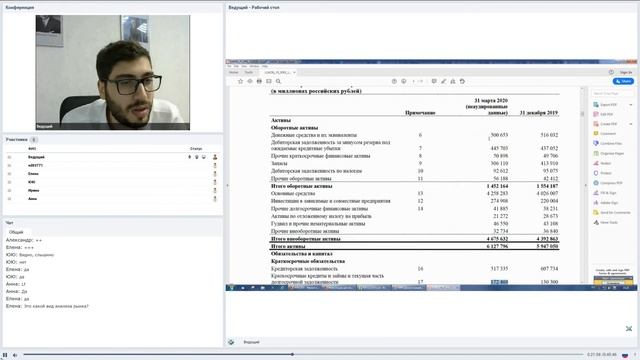This screenshot has width=640, height=360.
Task: Click the volume speaker icon in player bar
Action: (15, 355)
